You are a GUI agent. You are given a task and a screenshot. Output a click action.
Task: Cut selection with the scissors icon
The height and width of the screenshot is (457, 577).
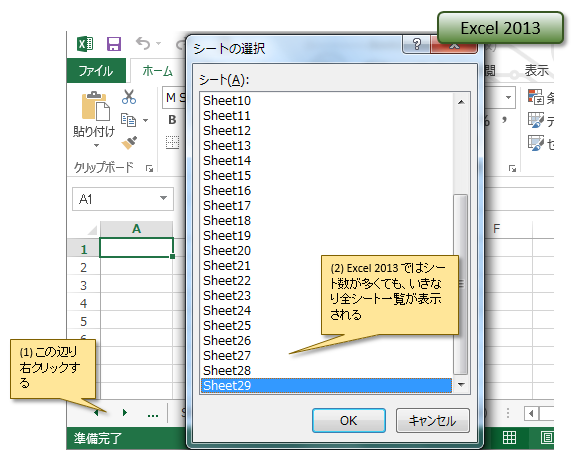129,97
